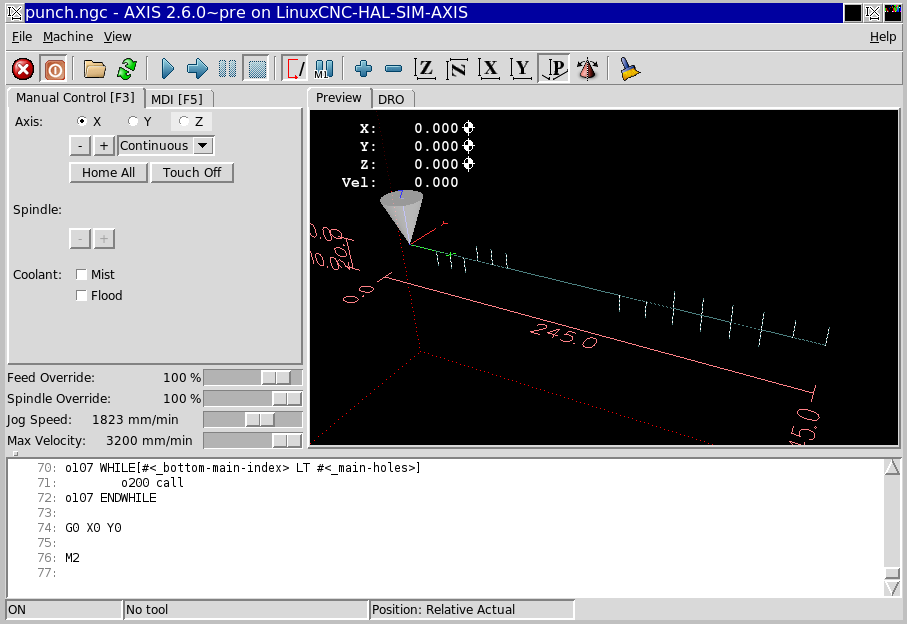Switch to the DRO tab
Screen dimensions: 907x624
pos(391,99)
